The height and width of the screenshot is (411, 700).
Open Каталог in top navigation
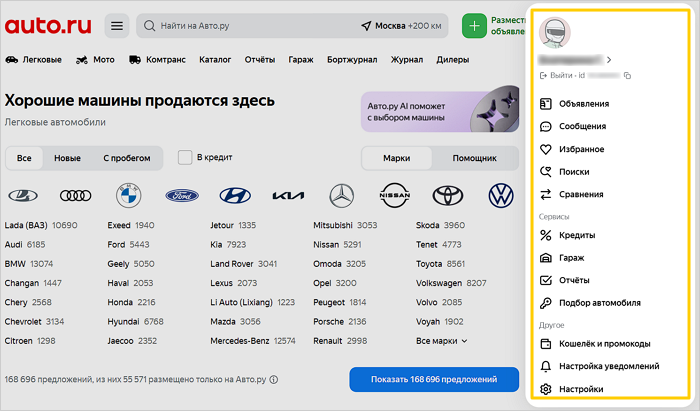point(215,60)
